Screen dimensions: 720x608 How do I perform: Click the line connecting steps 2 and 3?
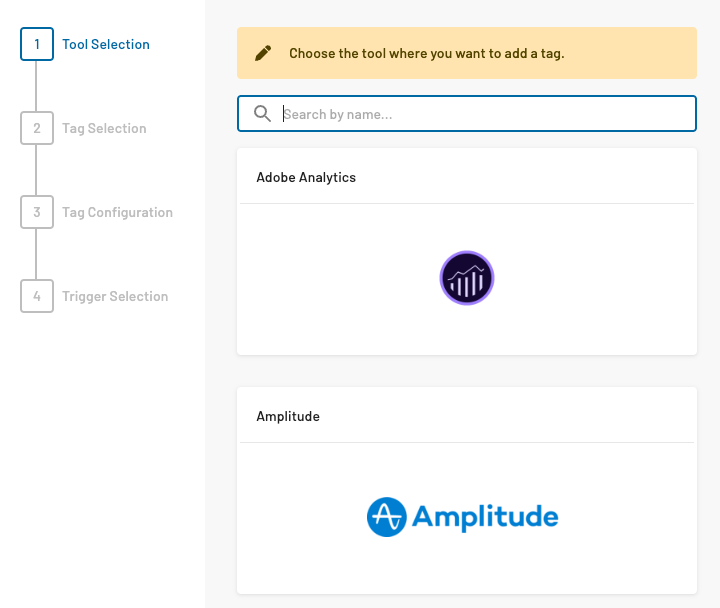tap(37, 170)
